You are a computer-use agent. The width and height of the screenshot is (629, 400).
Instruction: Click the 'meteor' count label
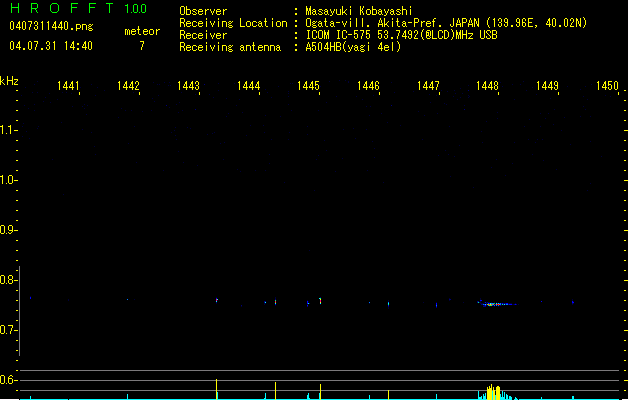[142, 31]
